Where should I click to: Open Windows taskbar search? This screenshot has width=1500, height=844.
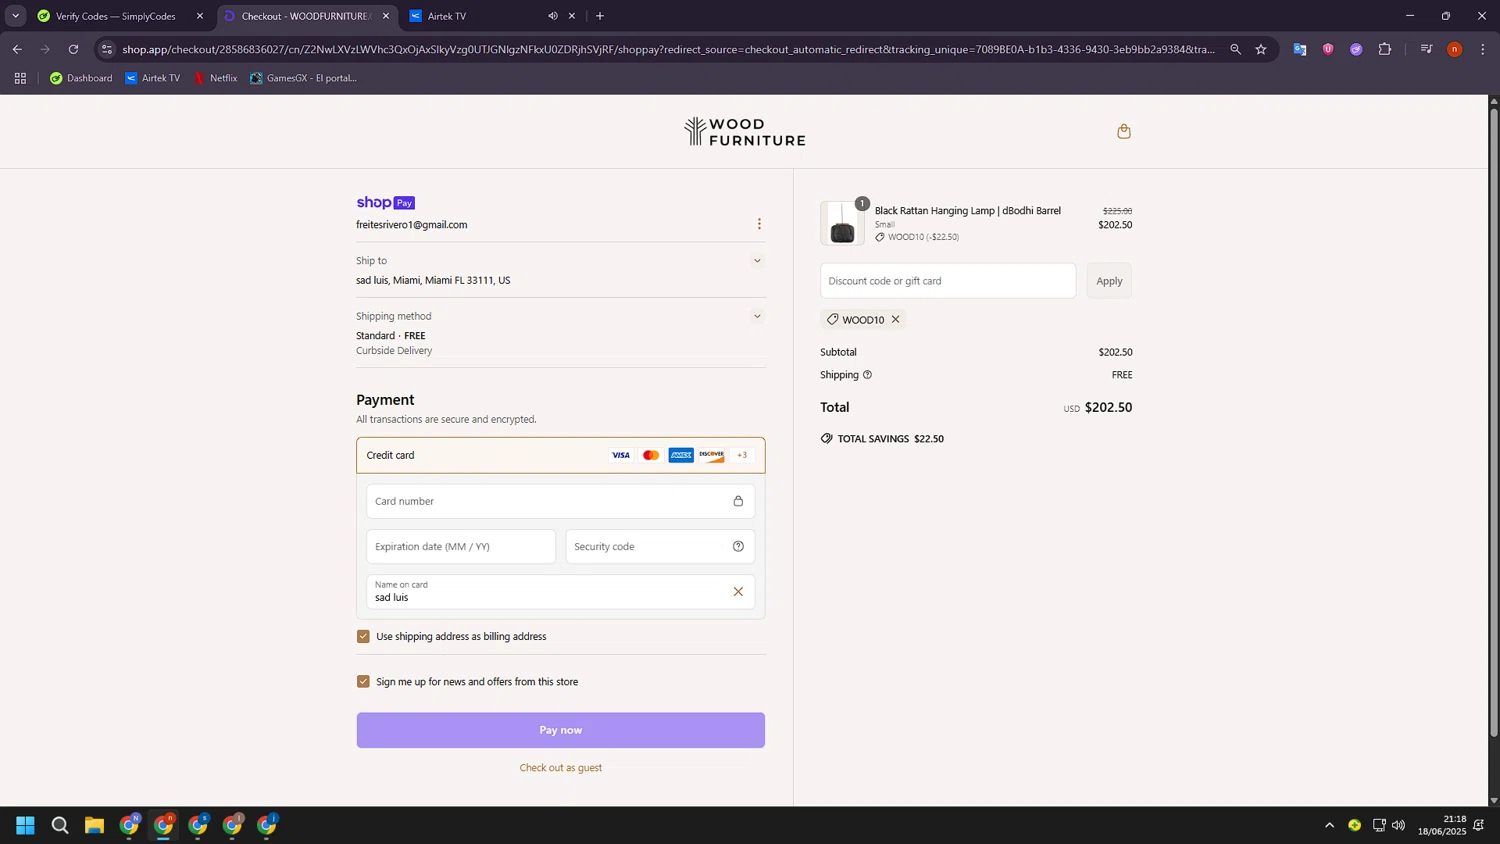[x=60, y=825]
